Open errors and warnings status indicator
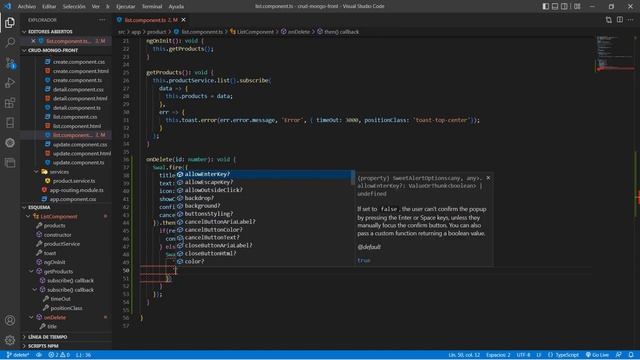 (x=59, y=355)
